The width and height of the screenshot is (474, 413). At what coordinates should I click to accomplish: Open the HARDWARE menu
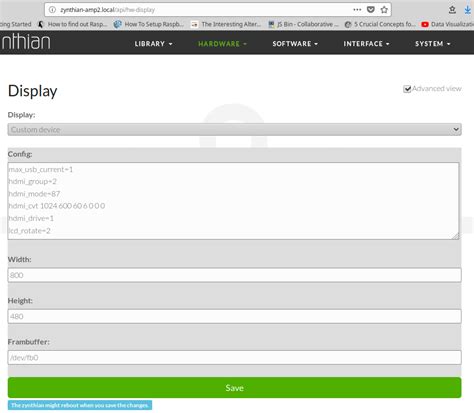point(222,44)
